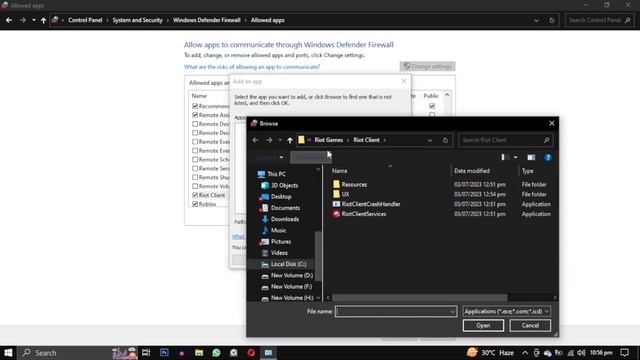Open the file type filter dropdown

pos(507,311)
